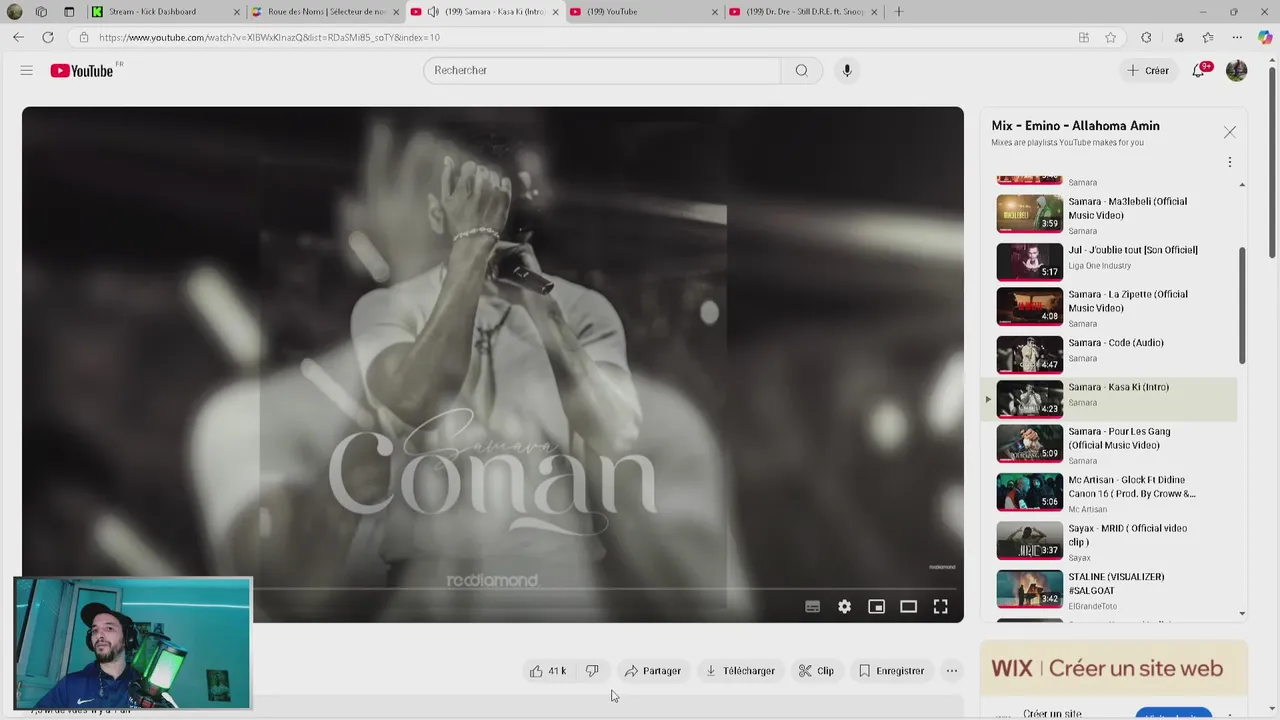The image size is (1280, 720).
Task: Go to the YouTube home logo
Action: point(82,70)
